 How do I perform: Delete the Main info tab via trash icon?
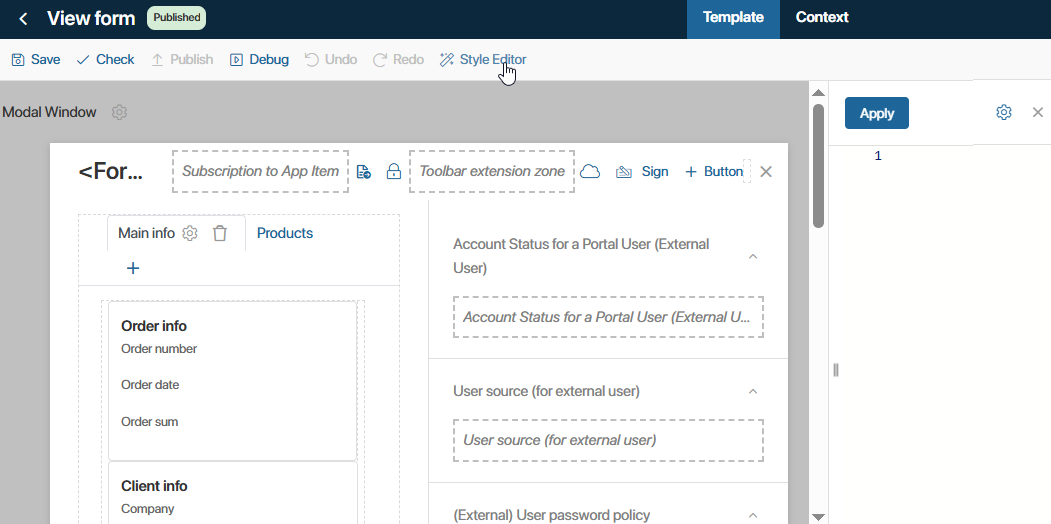coord(220,233)
